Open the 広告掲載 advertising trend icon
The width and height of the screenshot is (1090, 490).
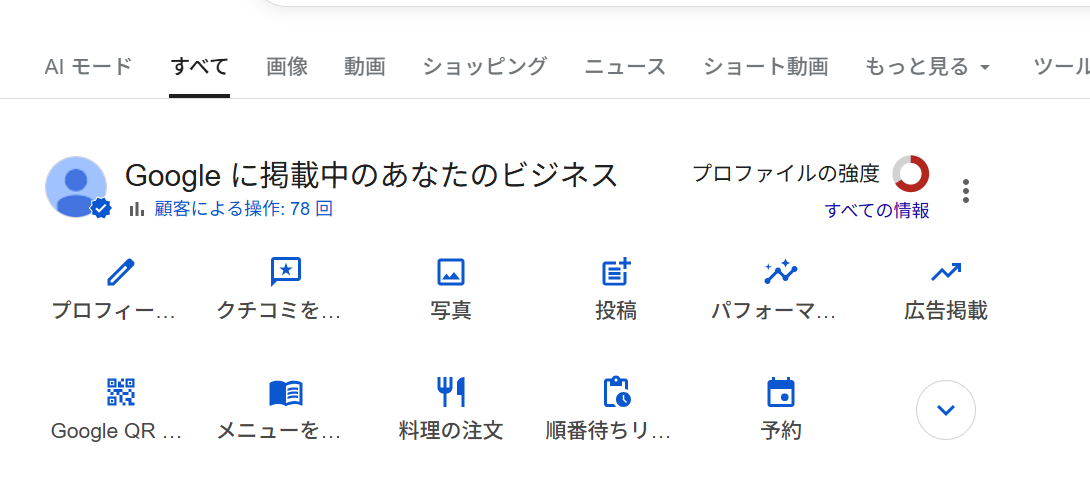coord(945,272)
